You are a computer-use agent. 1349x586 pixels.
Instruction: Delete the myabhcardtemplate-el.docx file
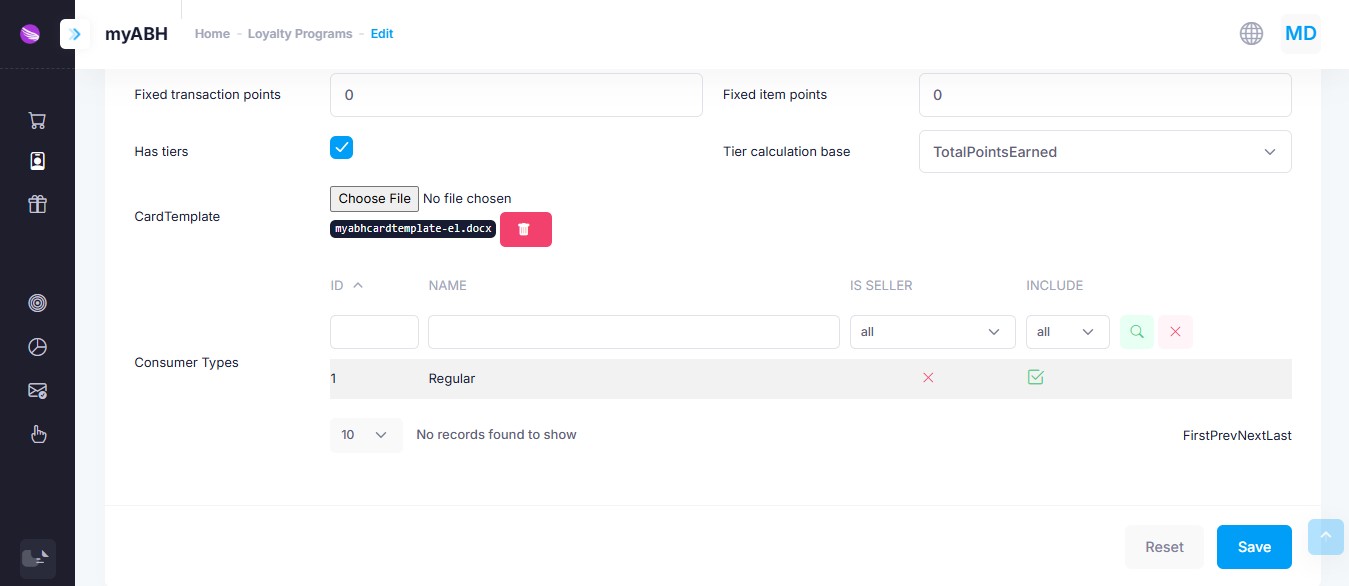click(525, 229)
